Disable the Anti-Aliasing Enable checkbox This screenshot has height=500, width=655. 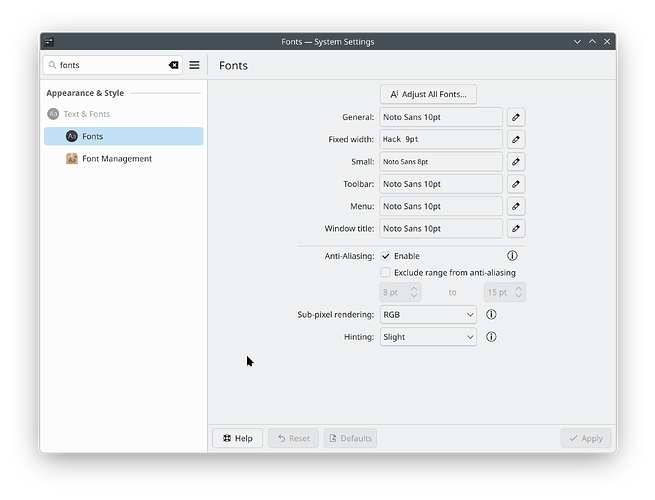click(x=386, y=256)
